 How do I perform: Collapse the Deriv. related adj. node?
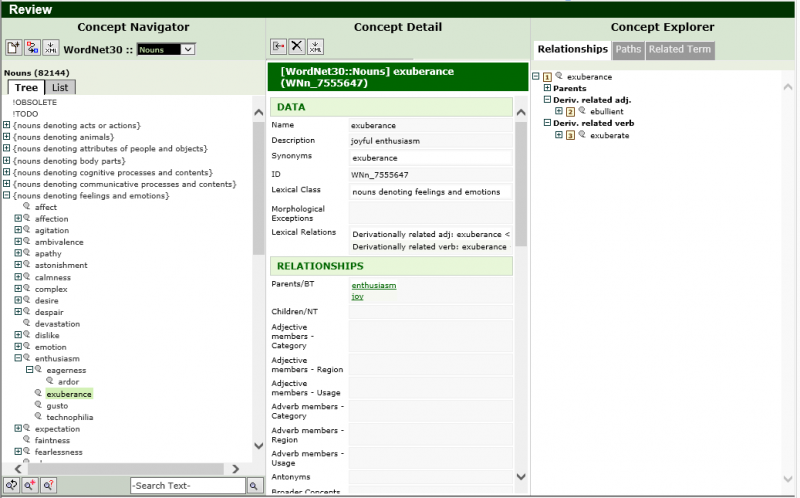coord(547,99)
